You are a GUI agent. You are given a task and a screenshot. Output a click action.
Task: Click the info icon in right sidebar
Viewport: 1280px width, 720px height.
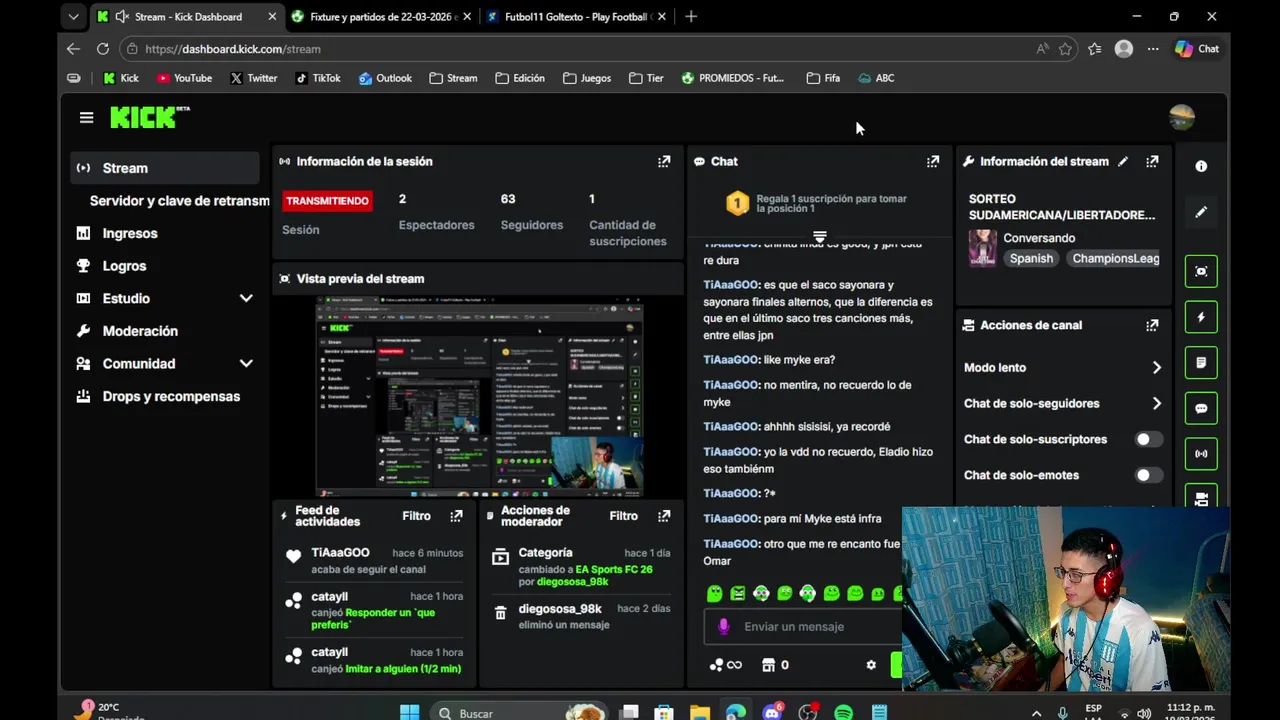1201,166
